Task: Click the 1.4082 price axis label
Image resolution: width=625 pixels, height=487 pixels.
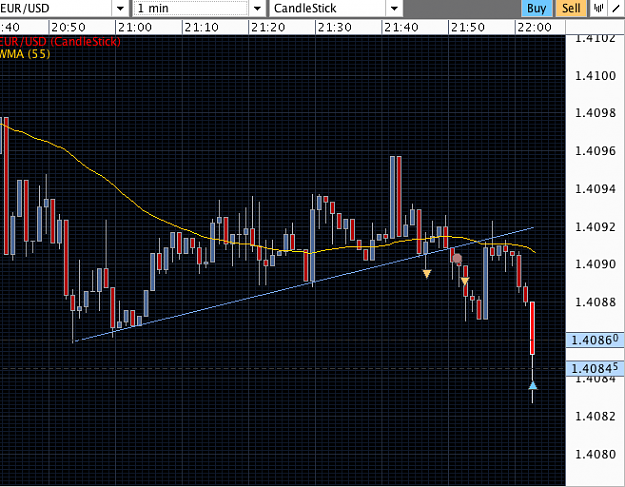Action: (595, 416)
